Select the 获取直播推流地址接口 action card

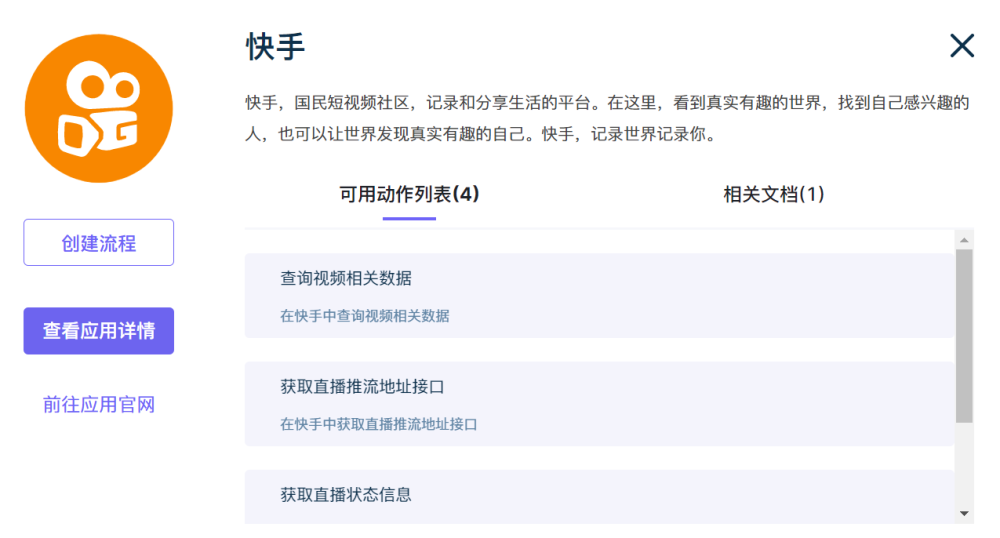tap(599, 404)
